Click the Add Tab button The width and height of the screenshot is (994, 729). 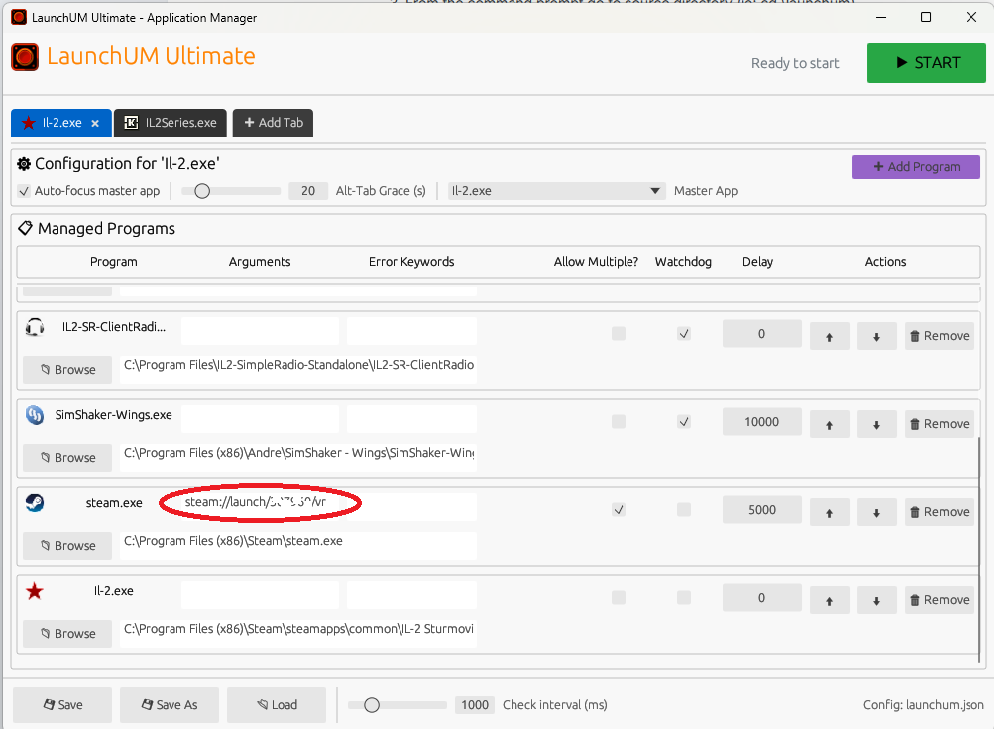273,123
